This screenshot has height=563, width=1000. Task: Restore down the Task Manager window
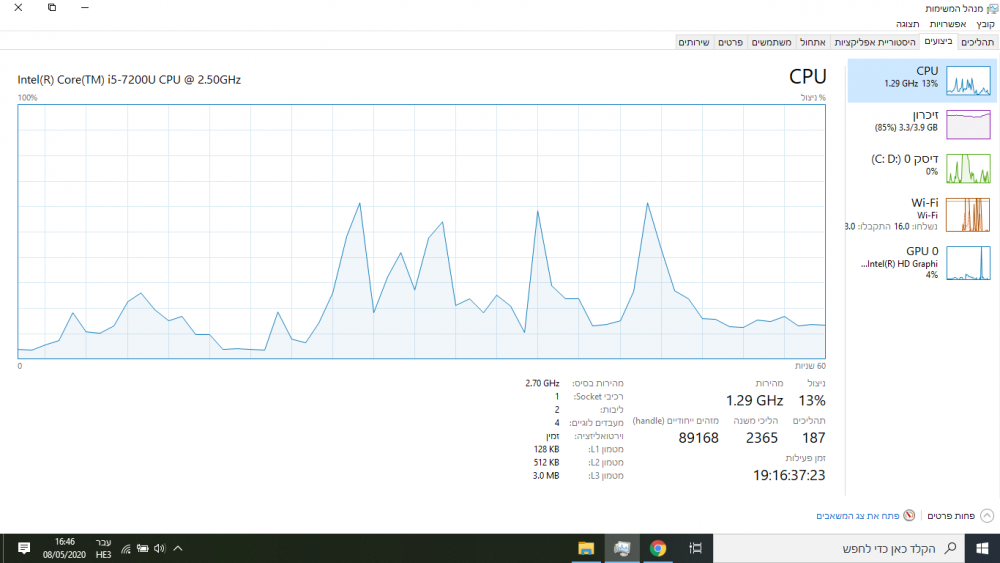pyautogui.click(x=52, y=8)
